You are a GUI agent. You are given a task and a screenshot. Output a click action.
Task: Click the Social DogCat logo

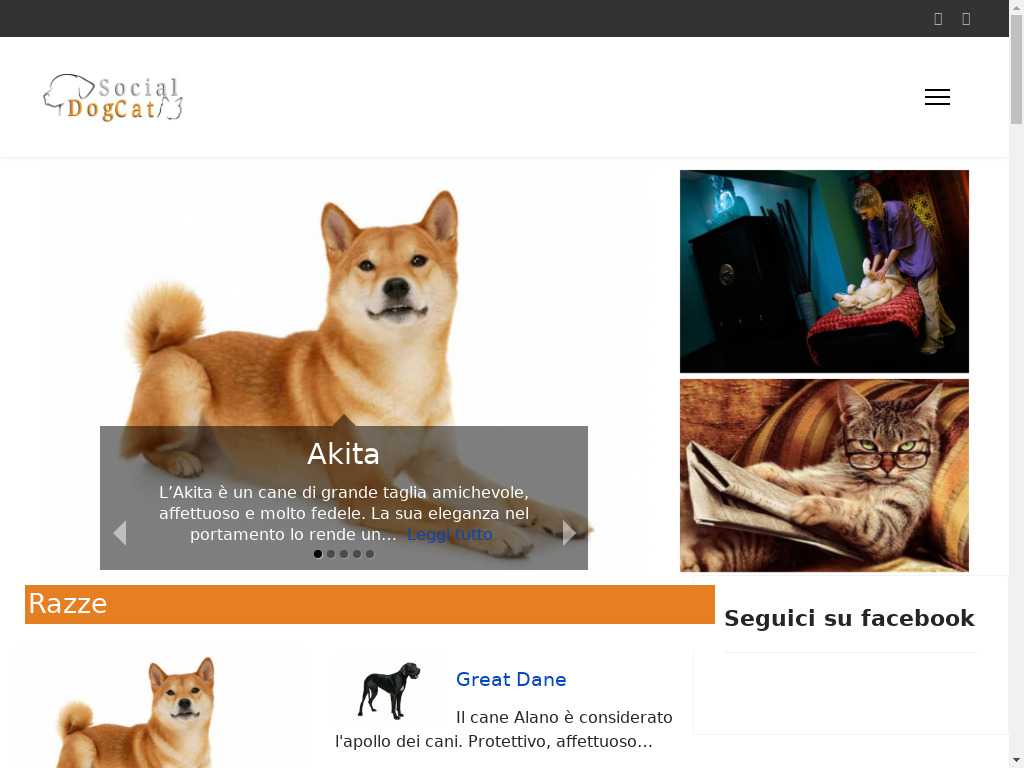click(112, 97)
